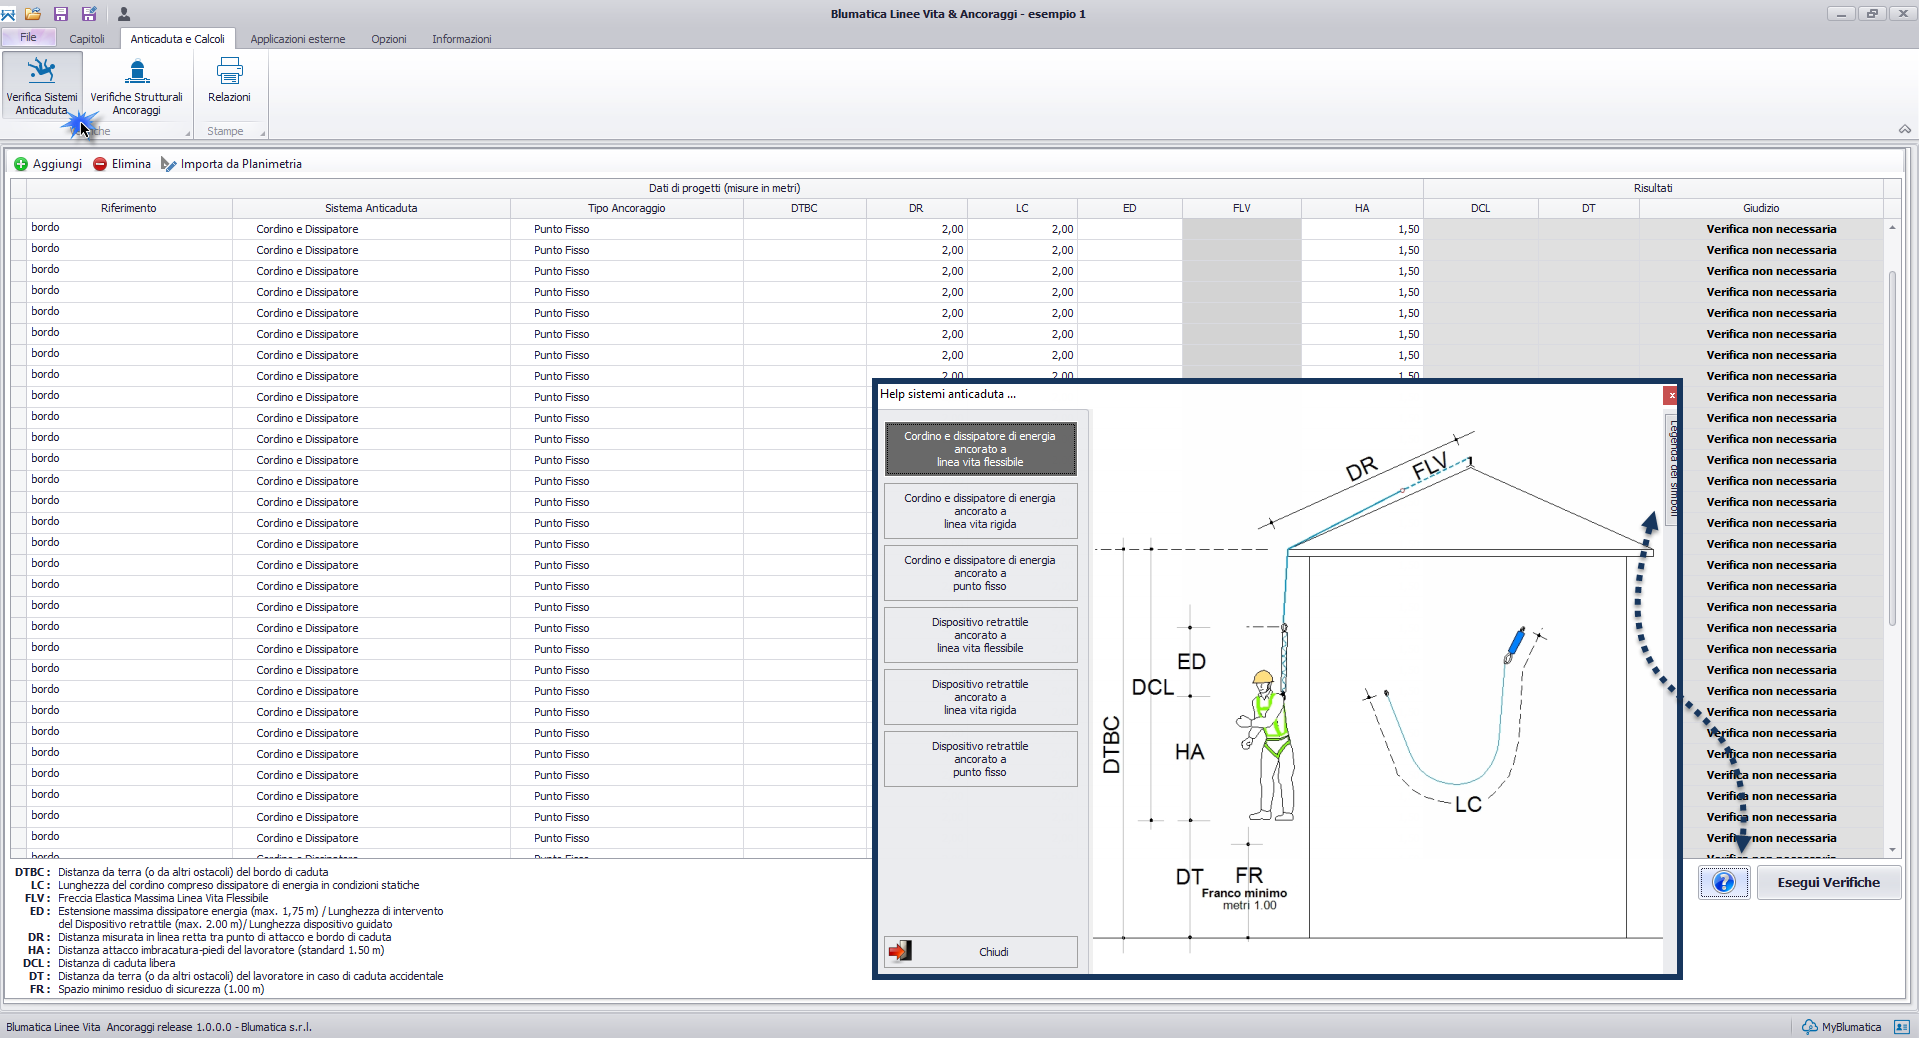Switch to the Capitoli tab
This screenshot has width=1919, height=1038.
point(87,39)
